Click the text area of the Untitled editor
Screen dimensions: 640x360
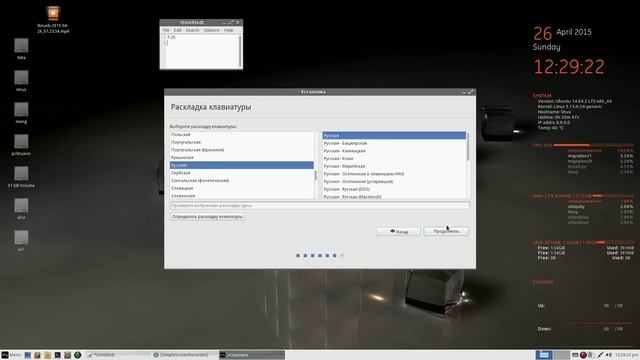click(202, 51)
